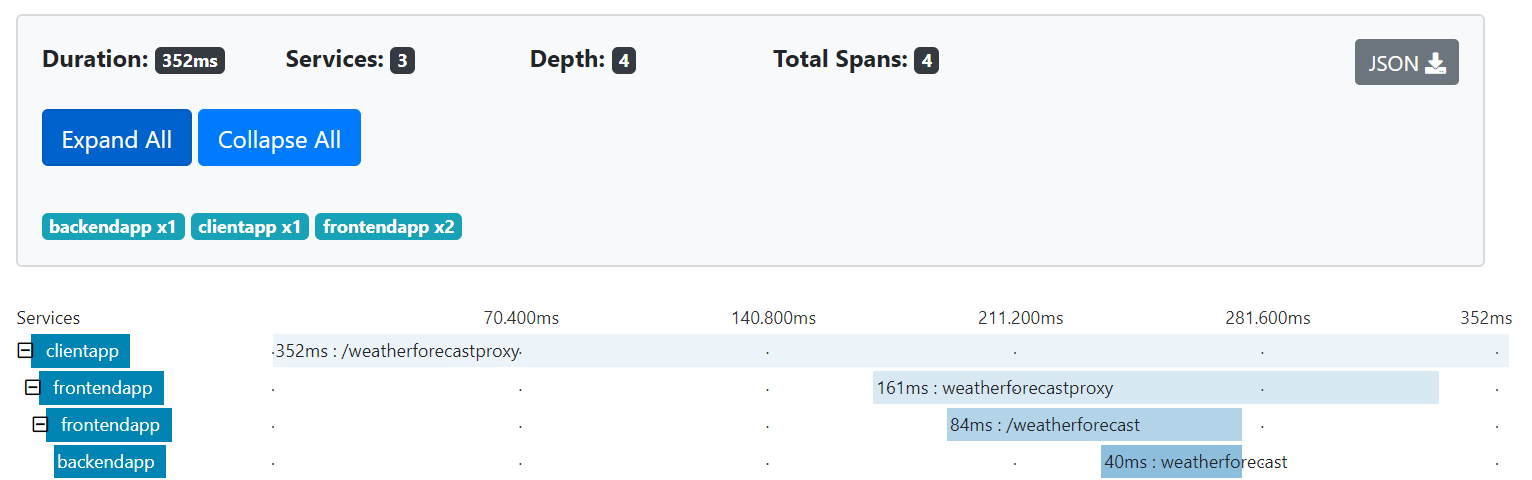
Task: Collapse the clientapp tree node
Action: tap(24, 351)
